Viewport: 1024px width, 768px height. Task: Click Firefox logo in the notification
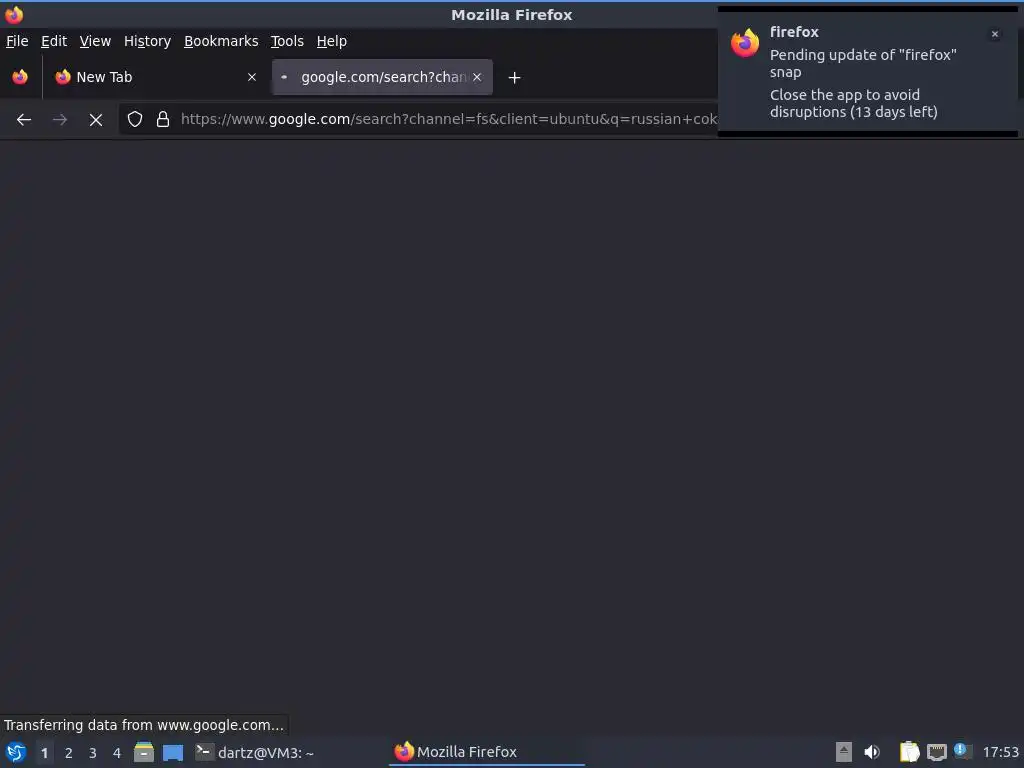click(745, 43)
